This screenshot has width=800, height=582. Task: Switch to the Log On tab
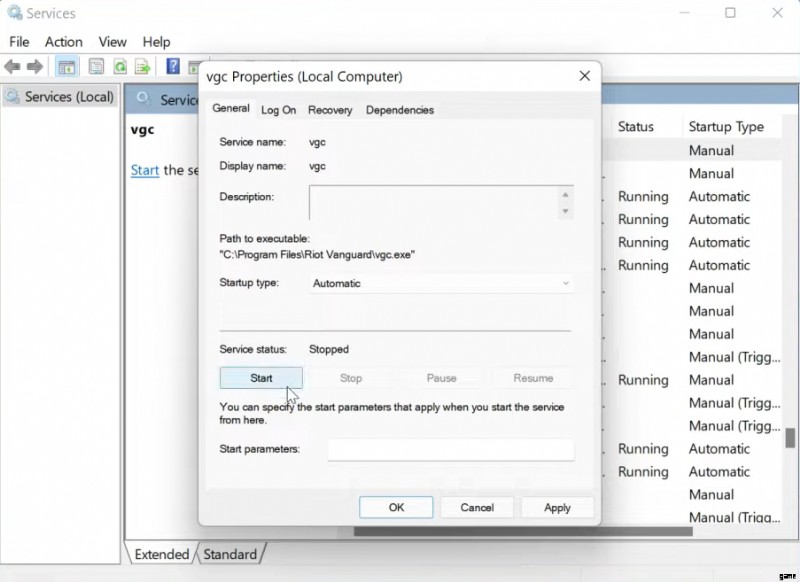278,110
